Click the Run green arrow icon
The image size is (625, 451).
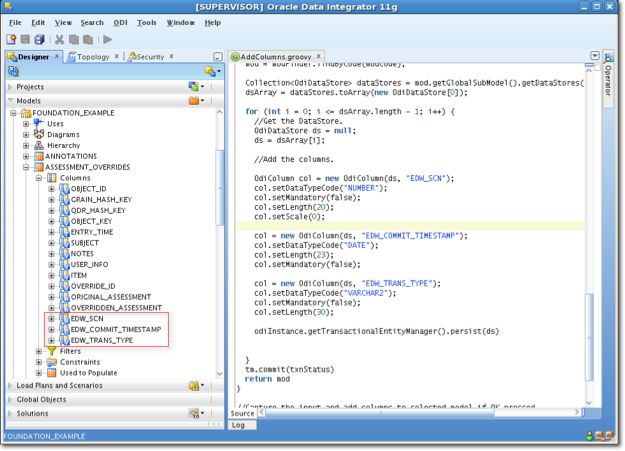(108, 39)
